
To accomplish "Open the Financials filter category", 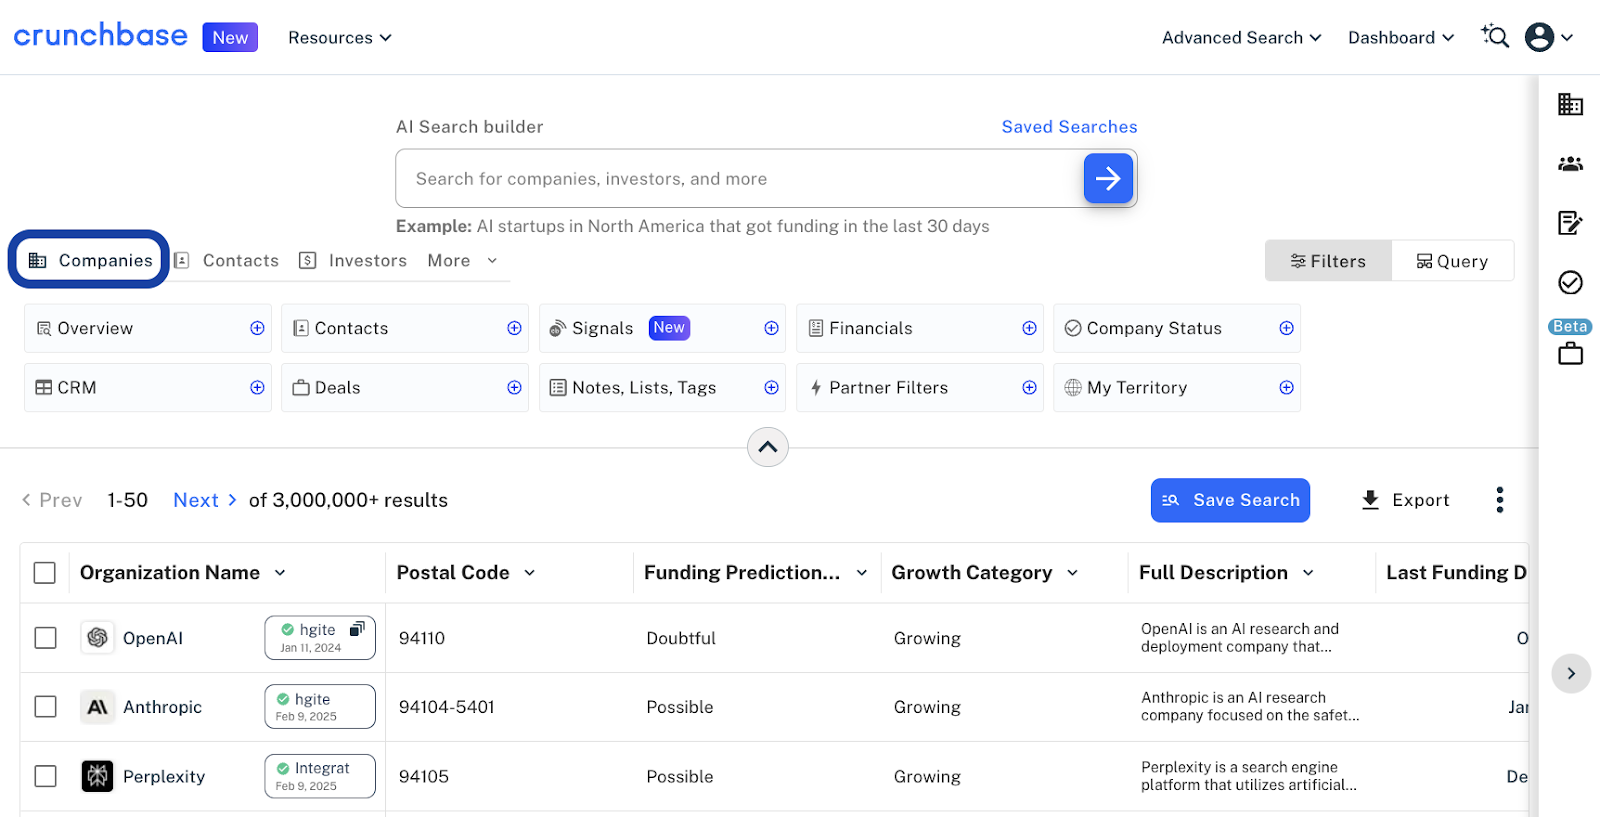I will tap(920, 328).
